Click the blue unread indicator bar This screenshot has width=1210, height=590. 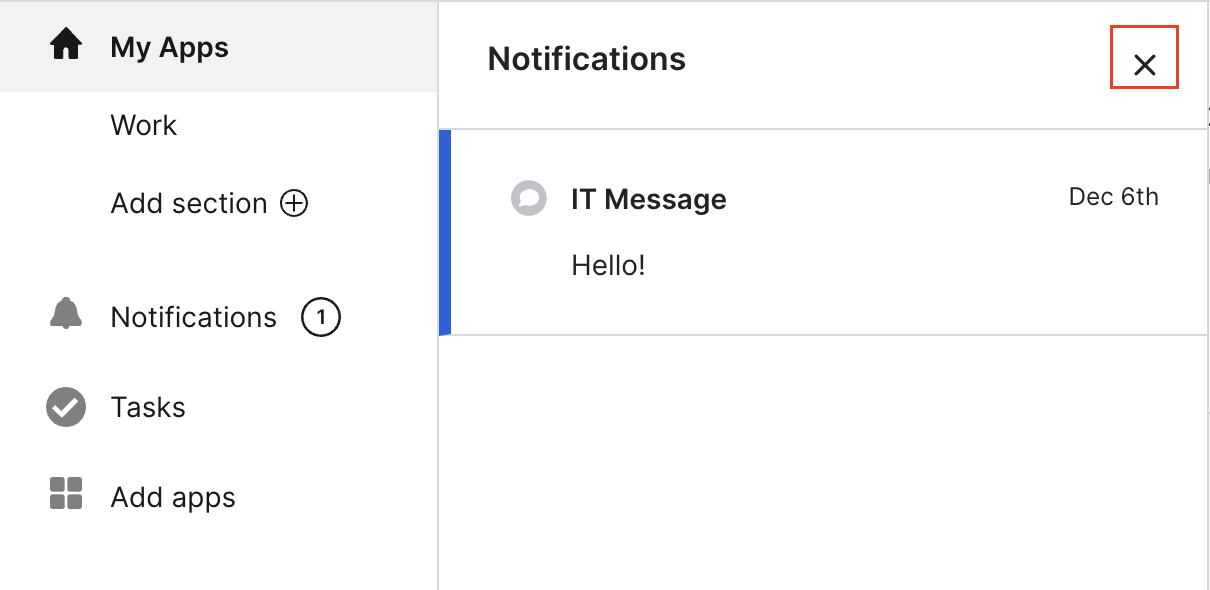446,232
